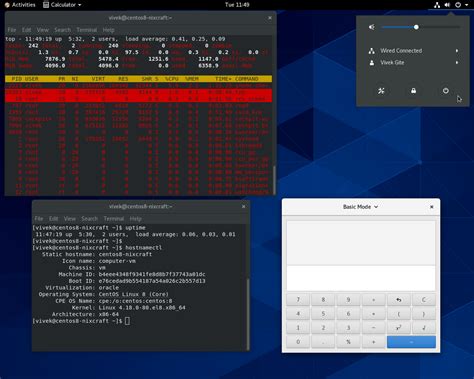
Task: Click the Tue 11:49 clock in the top bar
Action: 237,5
